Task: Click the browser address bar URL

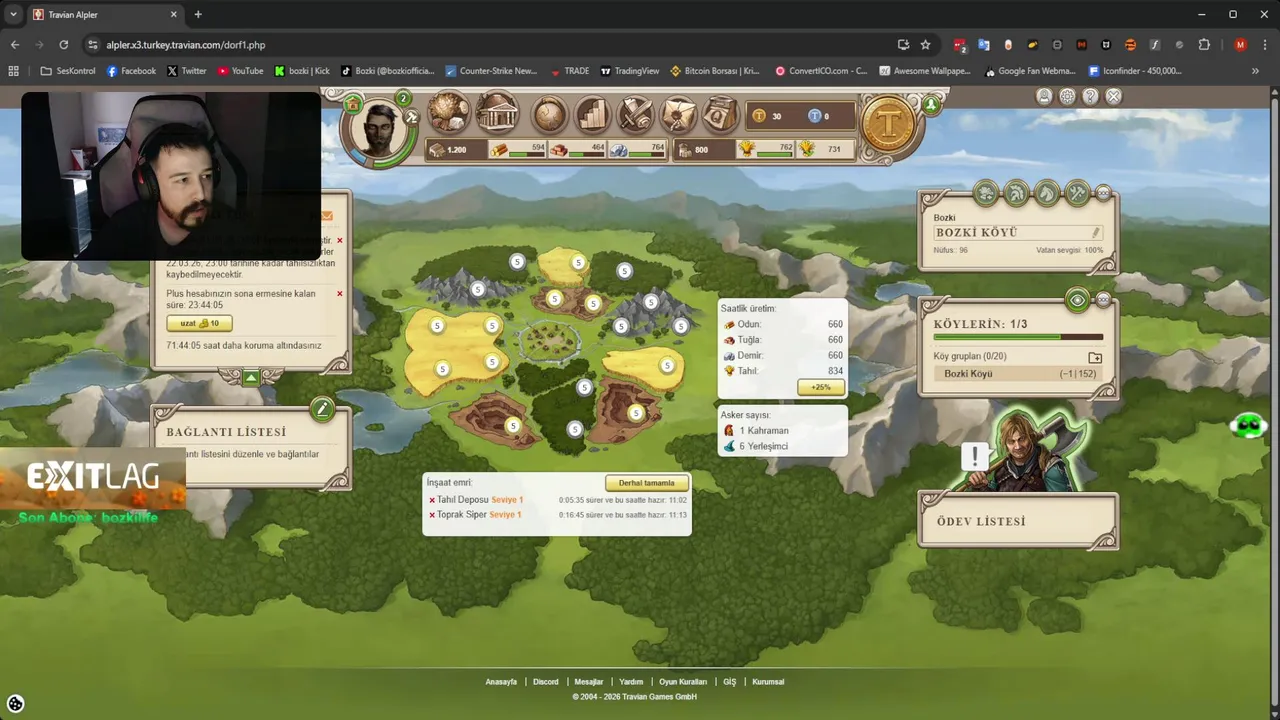Action: click(186, 45)
